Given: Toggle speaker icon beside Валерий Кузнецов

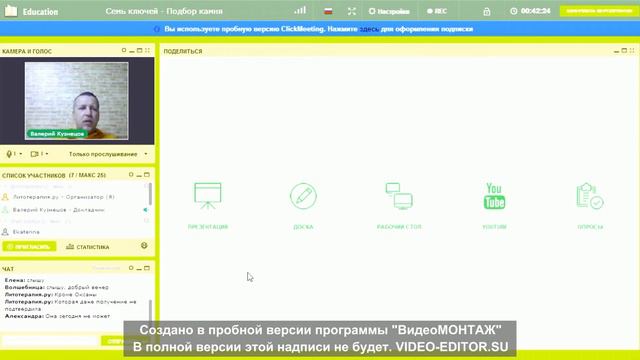Looking at the screenshot, I should point(145,210).
